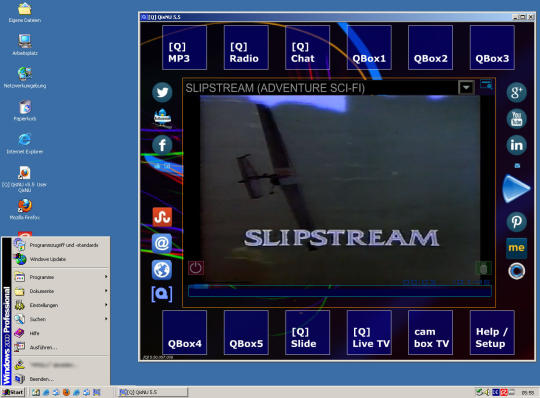Open the about.me icon
Image resolution: width=540 pixels, height=398 pixels.
[517, 248]
